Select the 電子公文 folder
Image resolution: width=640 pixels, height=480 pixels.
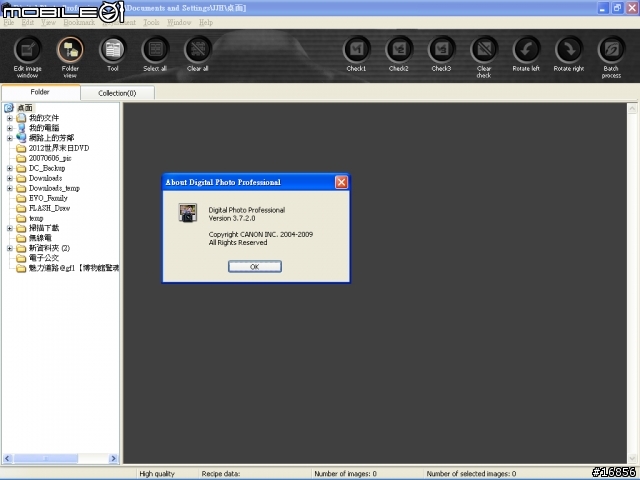click(44, 258)
